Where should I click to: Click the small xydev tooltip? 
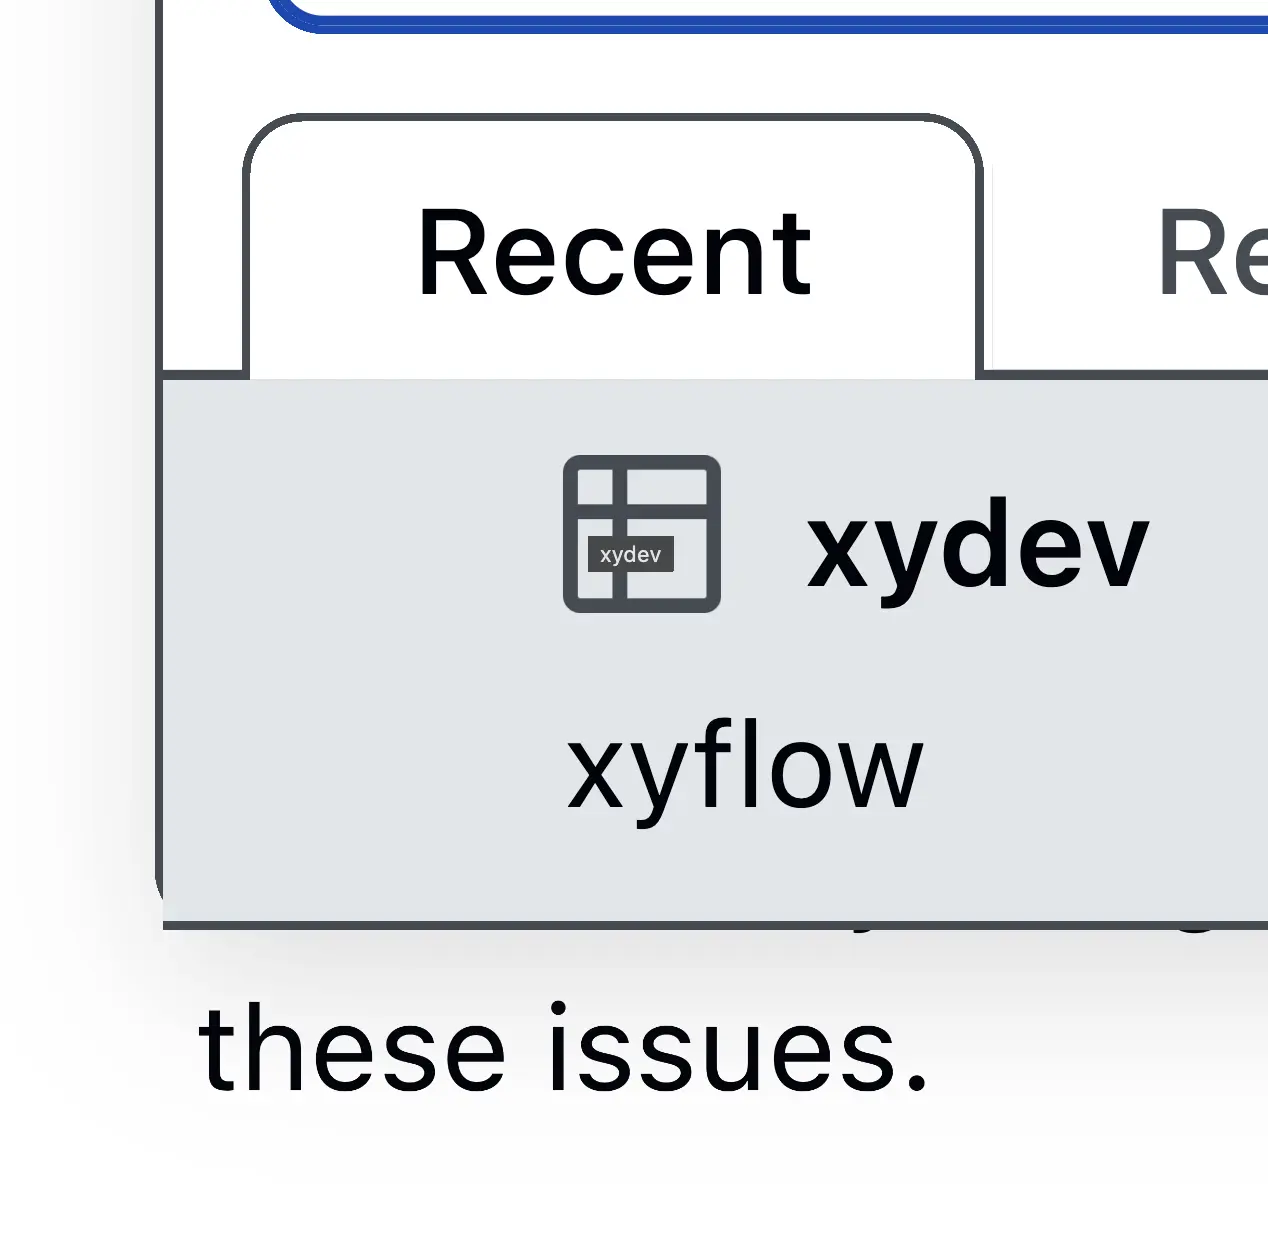tap(630, 555)
